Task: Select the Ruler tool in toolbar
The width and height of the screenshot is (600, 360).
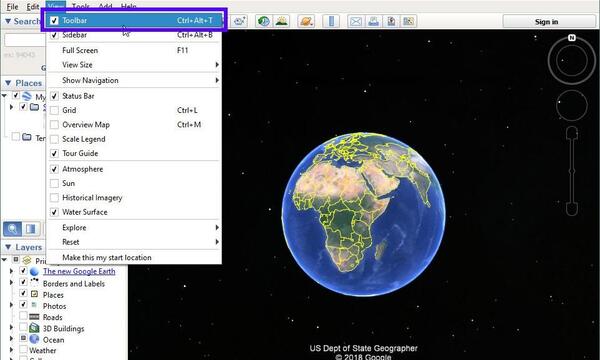Action: tap(331, 21)
